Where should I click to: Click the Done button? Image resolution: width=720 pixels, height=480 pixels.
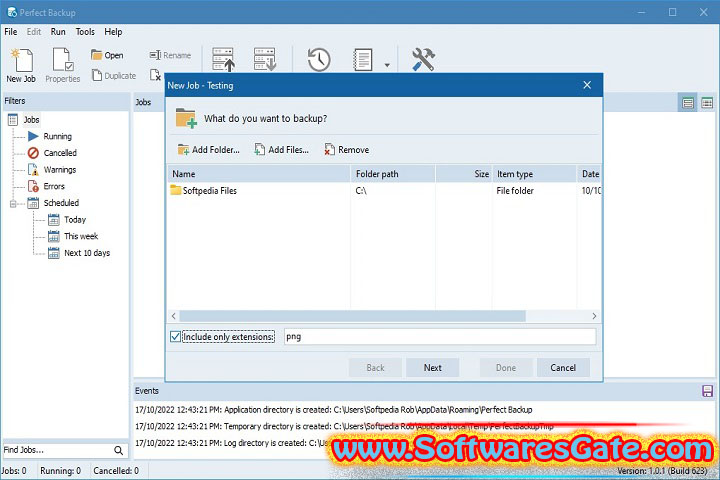pyautogui.click(x=506, y=367)
